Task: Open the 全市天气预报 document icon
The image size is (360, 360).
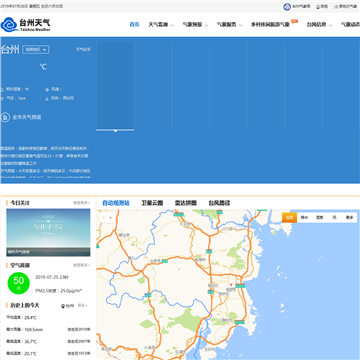Action: pos(5,117)
